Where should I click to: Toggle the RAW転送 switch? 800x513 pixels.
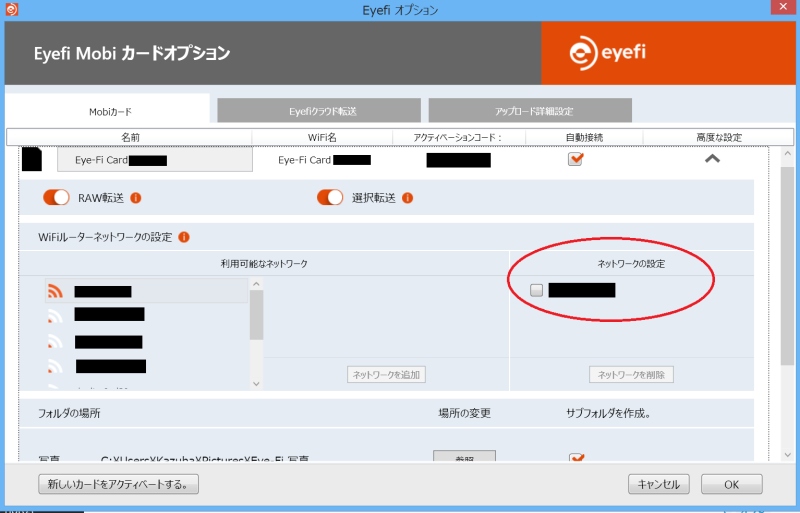tap(56, 198)
